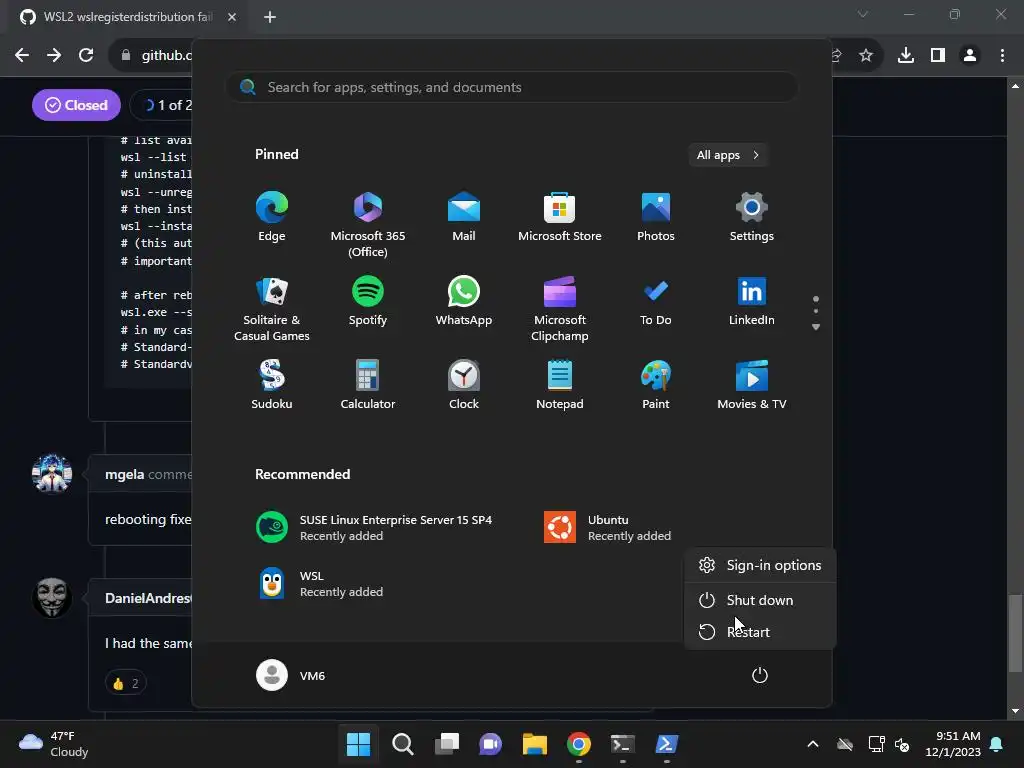Open Chrome downloads
The height and width of the screenshot is (768, 1024).
click(x=906, y=56)
